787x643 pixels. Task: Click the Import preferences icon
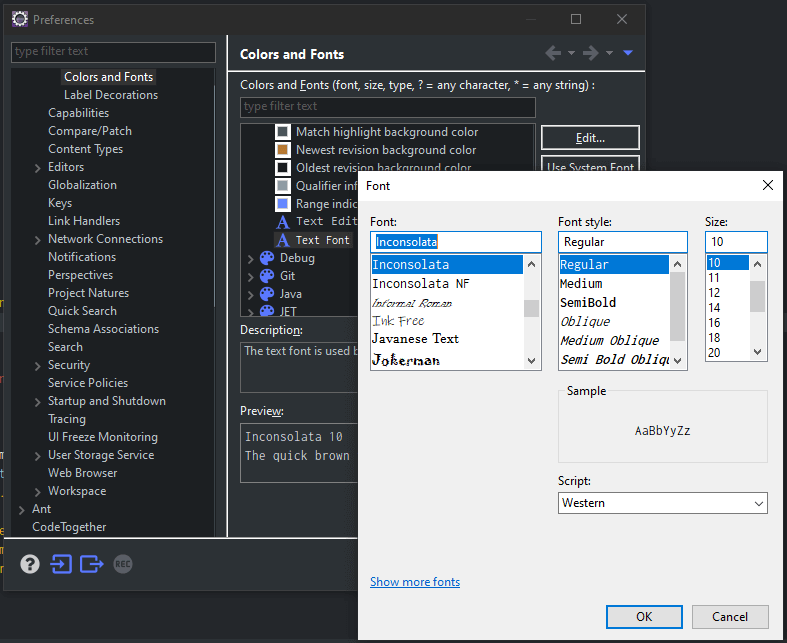(x=61, y=564)
